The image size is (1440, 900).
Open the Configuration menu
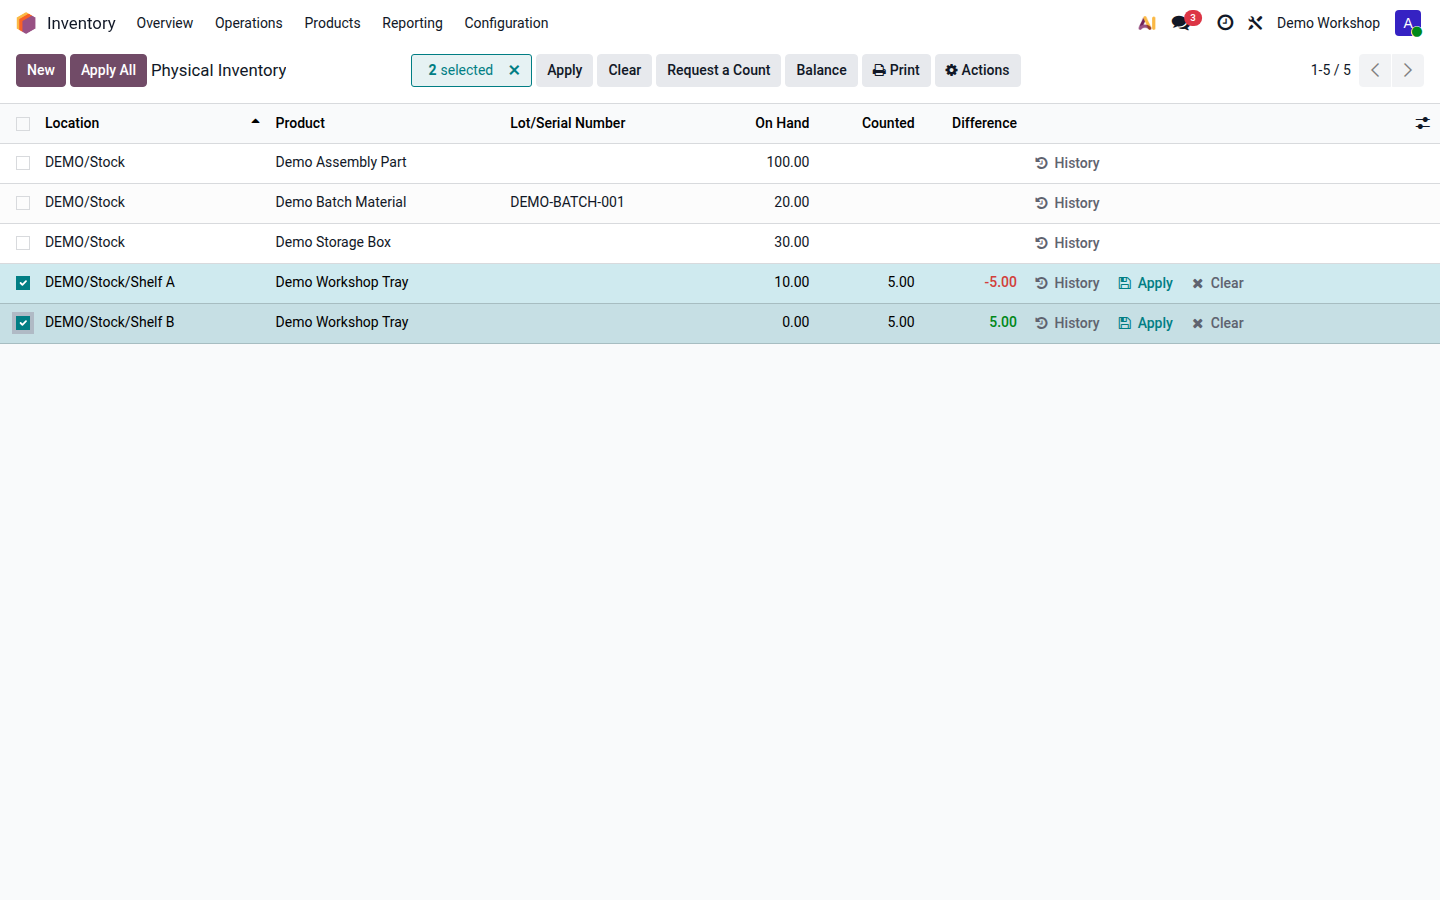(506, 23)
